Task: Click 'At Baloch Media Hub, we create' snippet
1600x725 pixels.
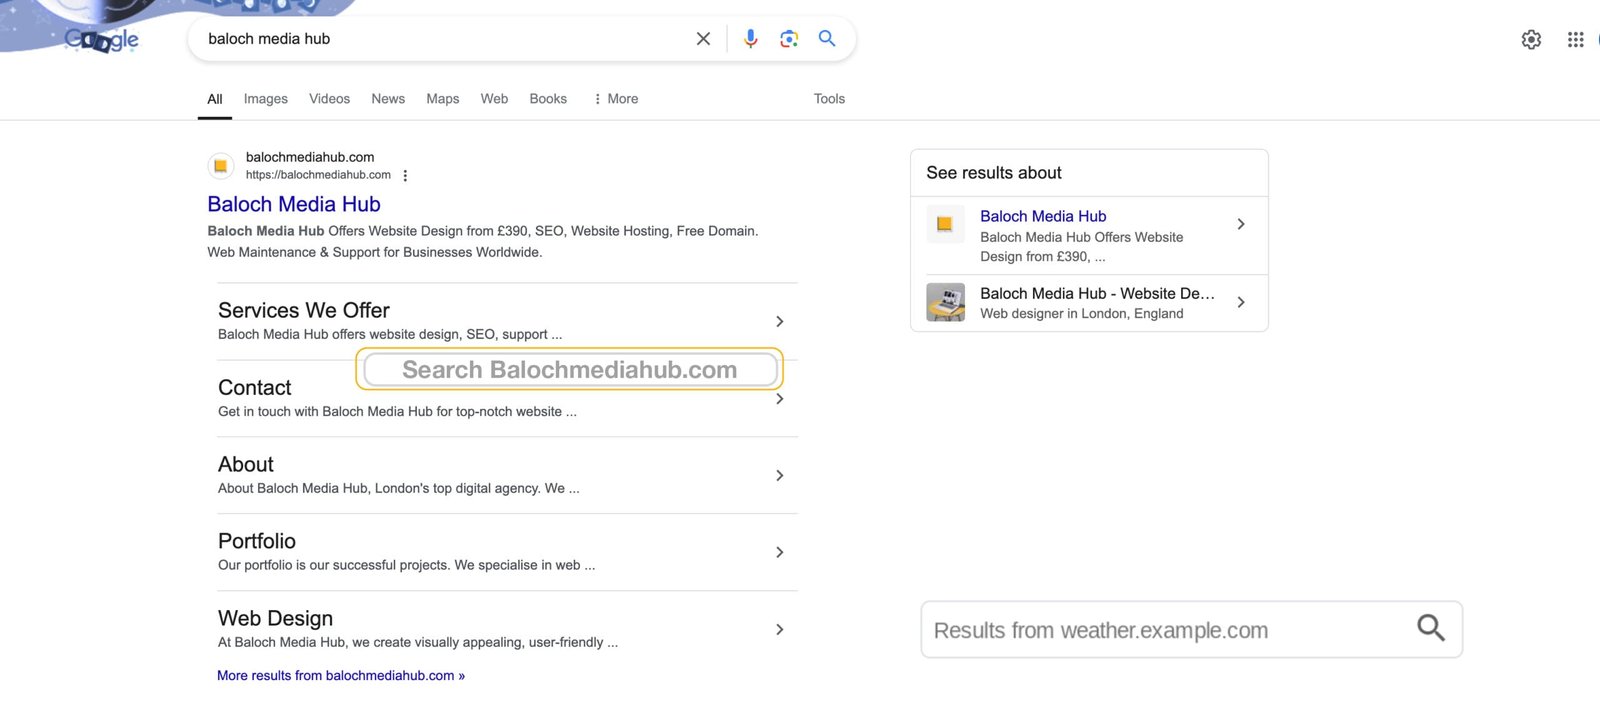Action: 418,642
